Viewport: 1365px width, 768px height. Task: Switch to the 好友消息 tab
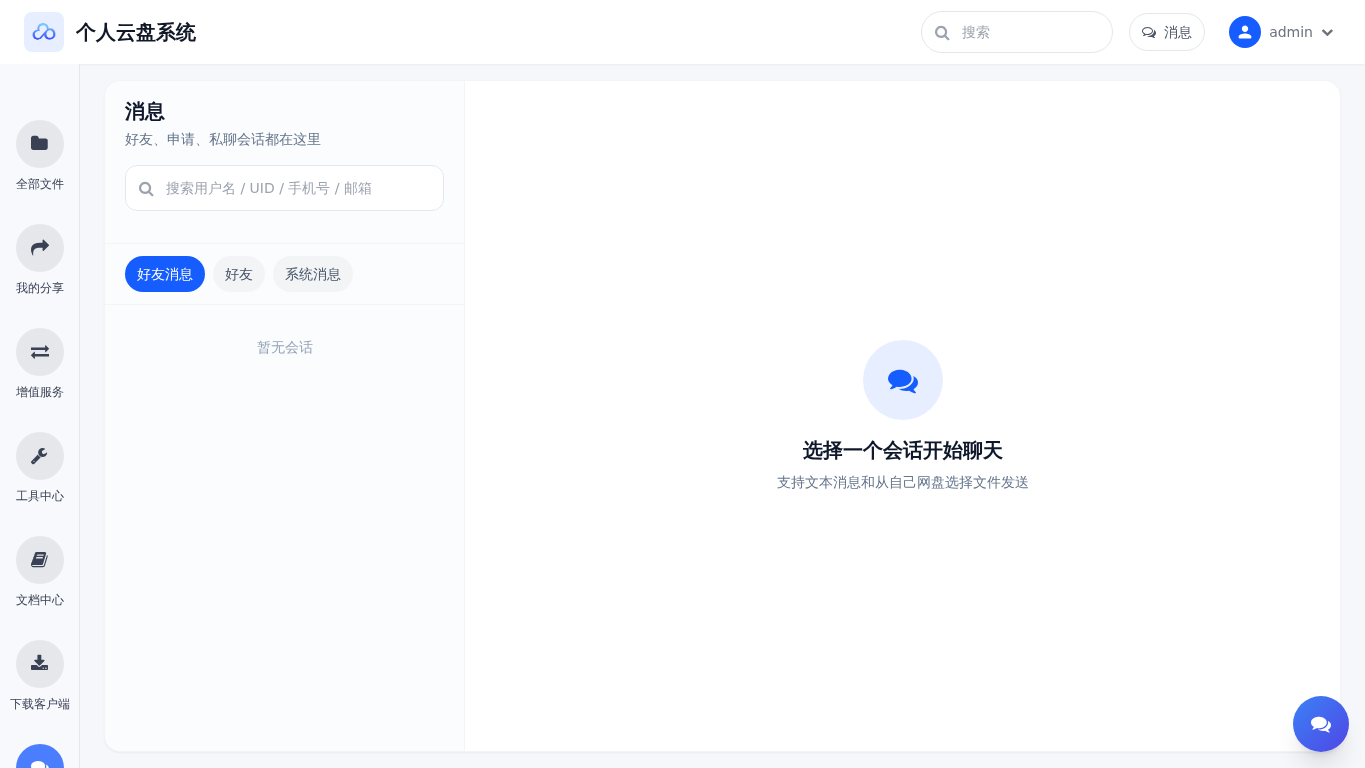pyautogui.click(x=165, y=274)
